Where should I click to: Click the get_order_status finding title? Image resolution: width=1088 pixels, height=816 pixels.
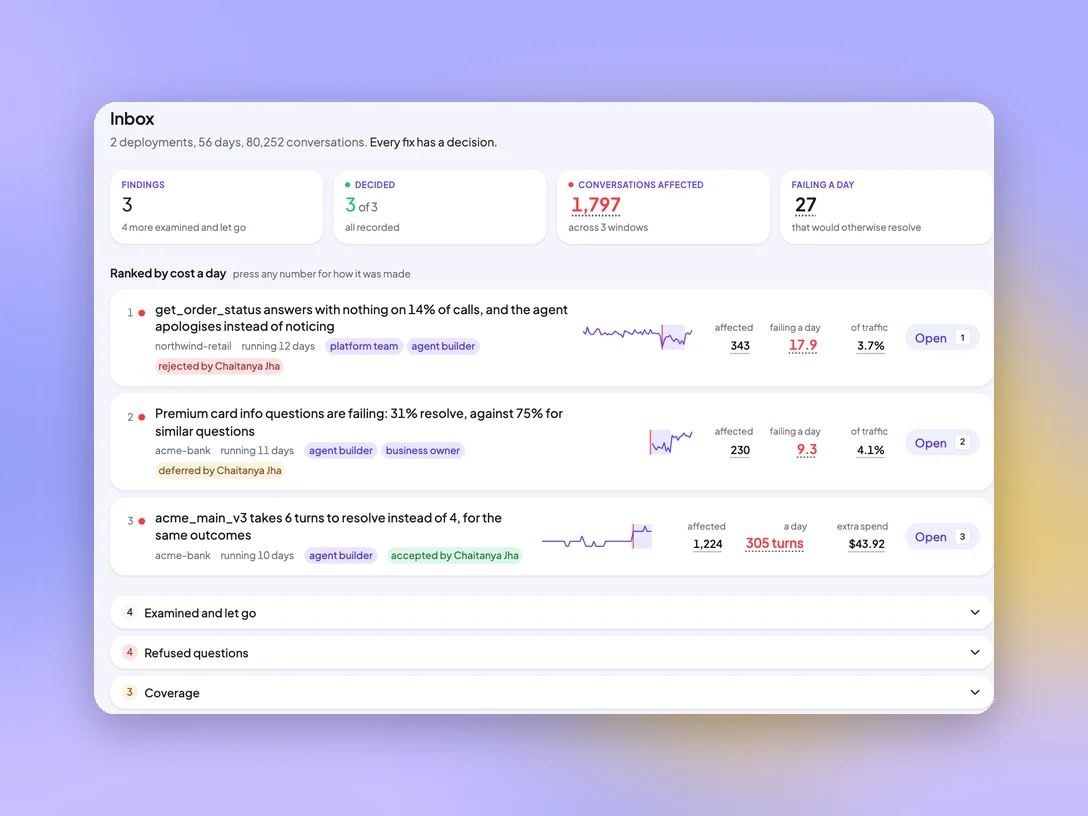click(x=361, y=318)
